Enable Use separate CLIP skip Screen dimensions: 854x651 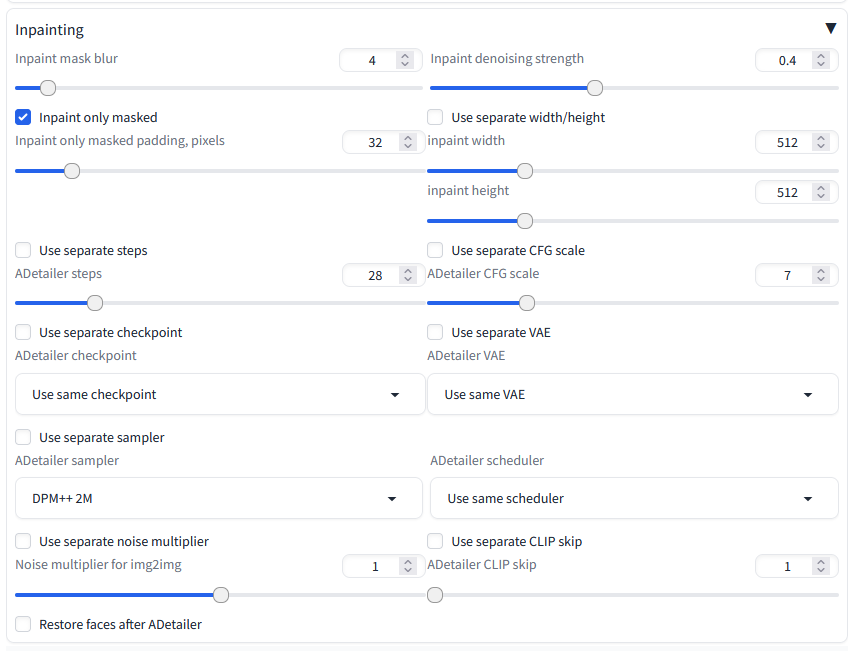[x=435, y=541]
